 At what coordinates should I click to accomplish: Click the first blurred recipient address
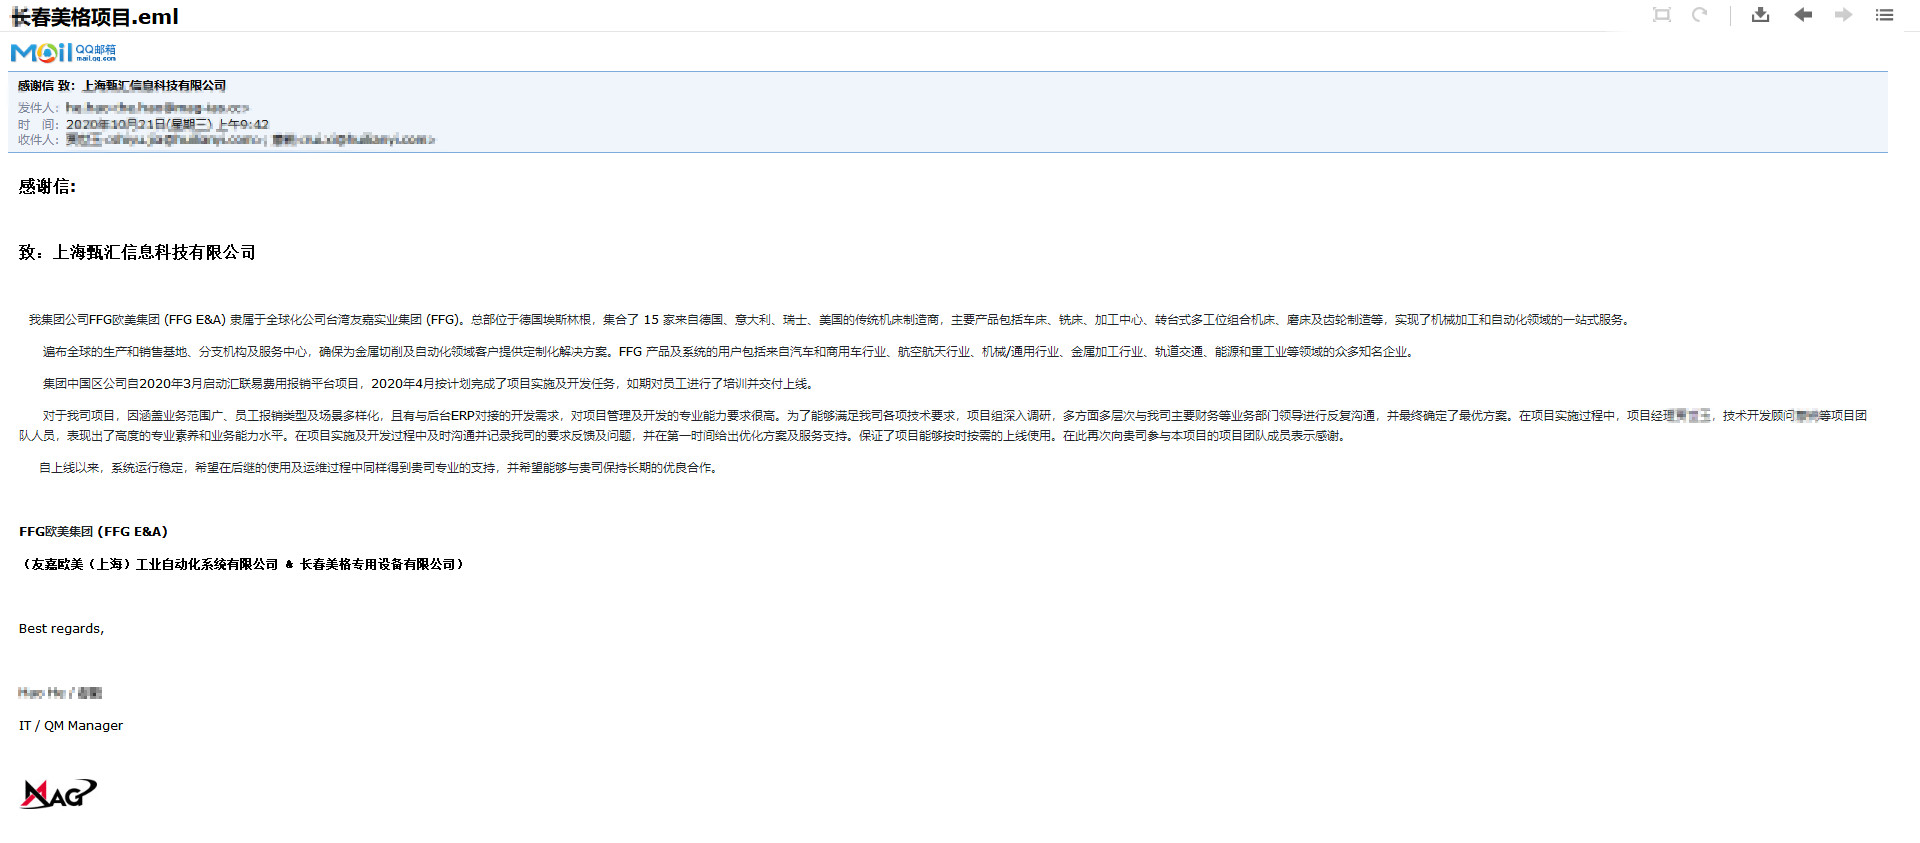165,140
